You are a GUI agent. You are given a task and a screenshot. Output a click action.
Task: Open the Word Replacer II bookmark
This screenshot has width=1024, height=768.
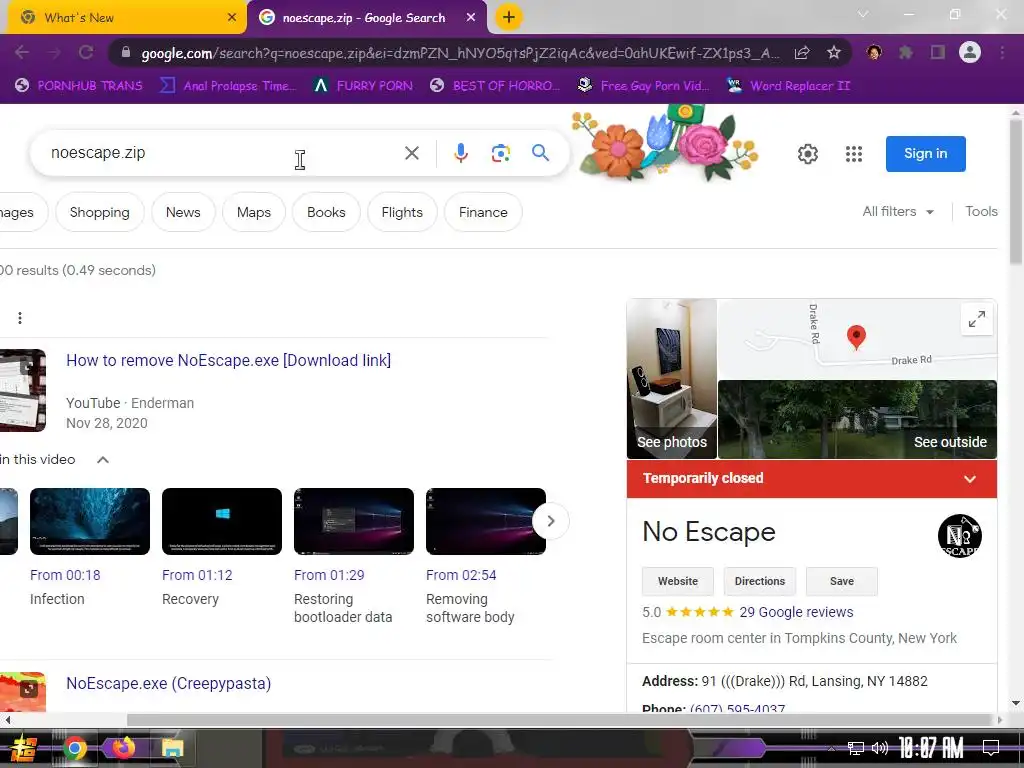[788, 86]
